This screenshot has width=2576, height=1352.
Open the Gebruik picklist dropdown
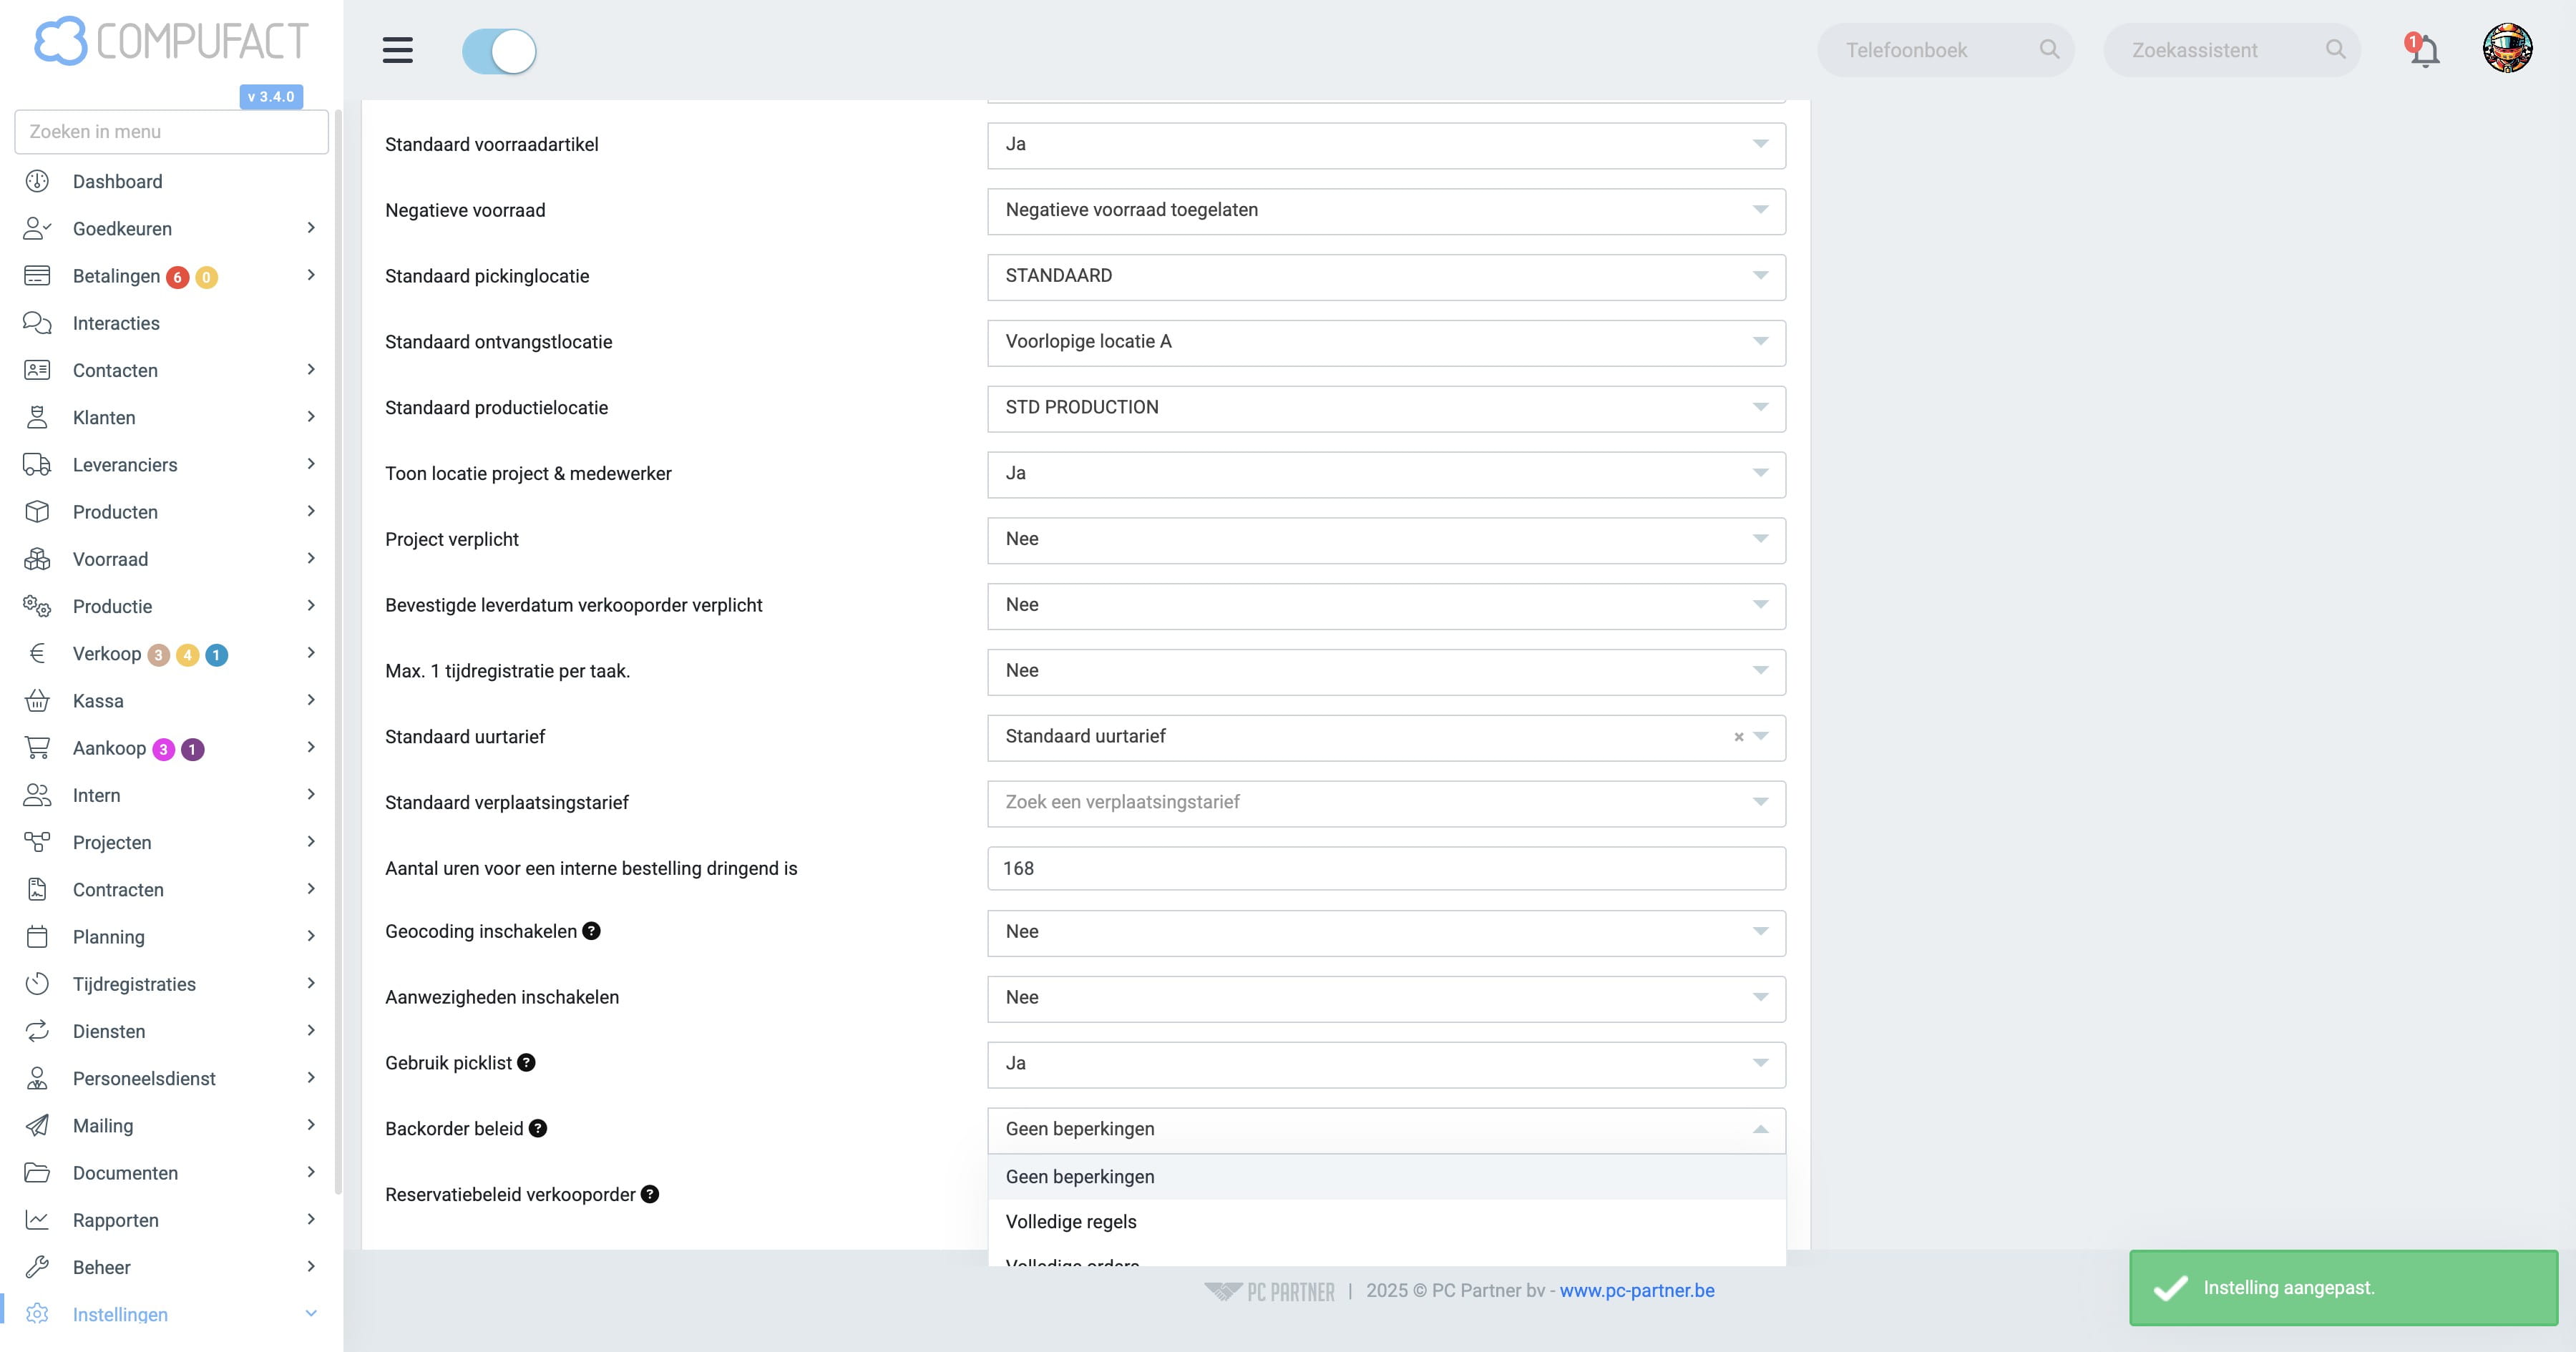pyautogui.click(x=1386, y=1064)
